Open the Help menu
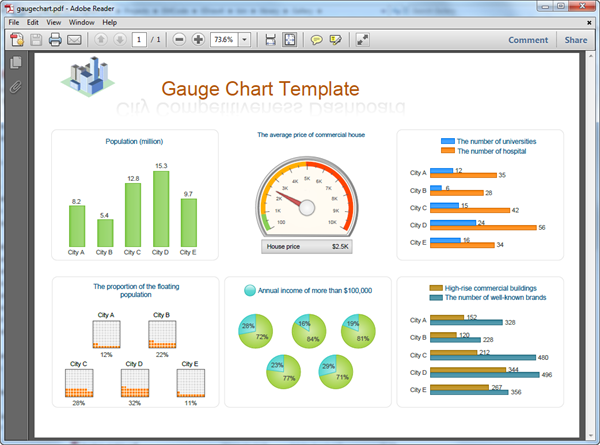This screenshot has height=445, width=600. pos(109,23)
